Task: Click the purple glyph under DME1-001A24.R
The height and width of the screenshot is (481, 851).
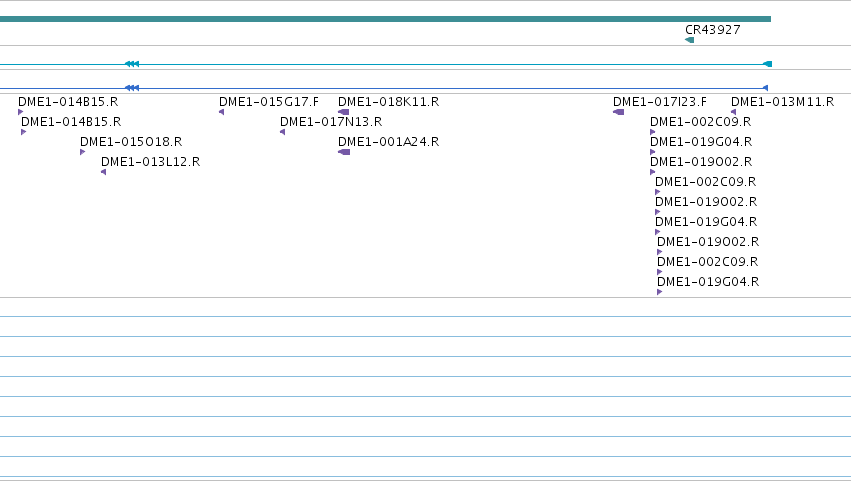Action: (x=344, y=153)
